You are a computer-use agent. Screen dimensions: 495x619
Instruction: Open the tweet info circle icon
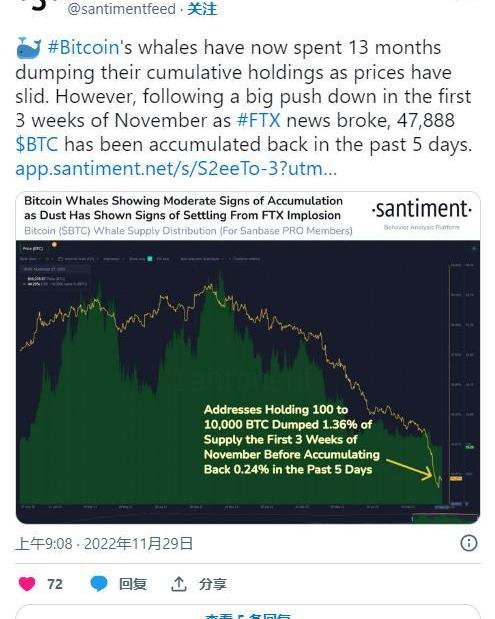(469, 543)
